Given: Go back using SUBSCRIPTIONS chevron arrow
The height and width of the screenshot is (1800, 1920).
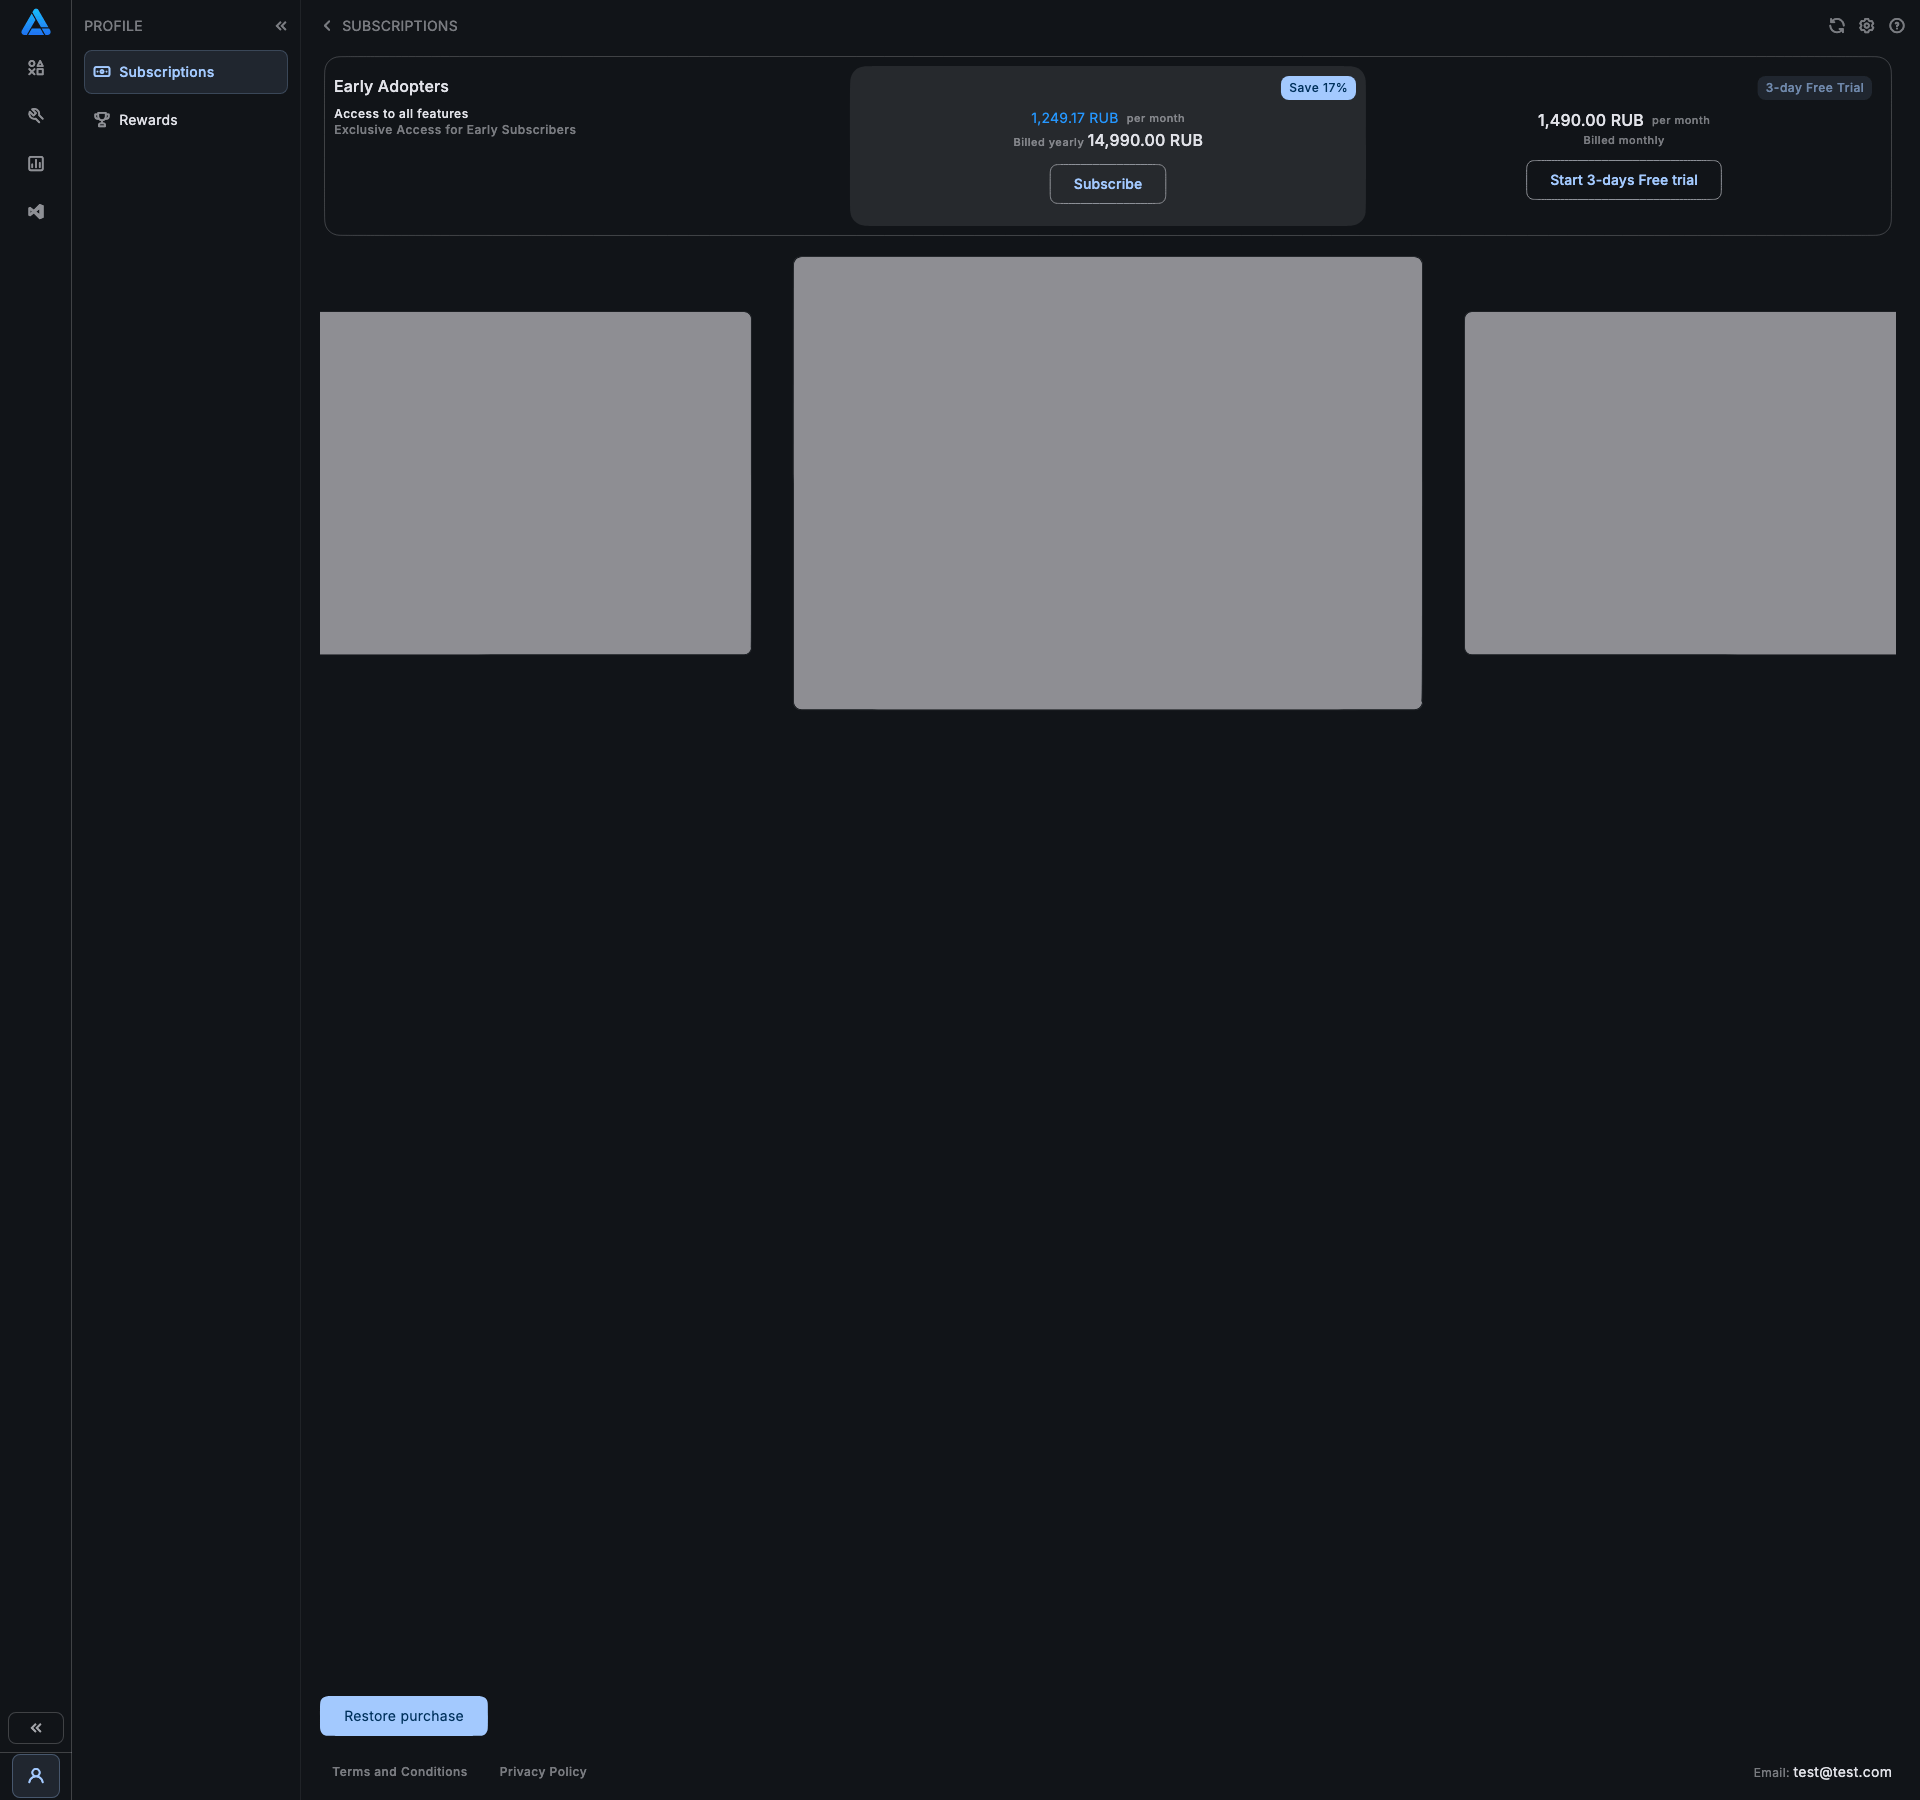Looking at the screenshot, I should (327, 26).
